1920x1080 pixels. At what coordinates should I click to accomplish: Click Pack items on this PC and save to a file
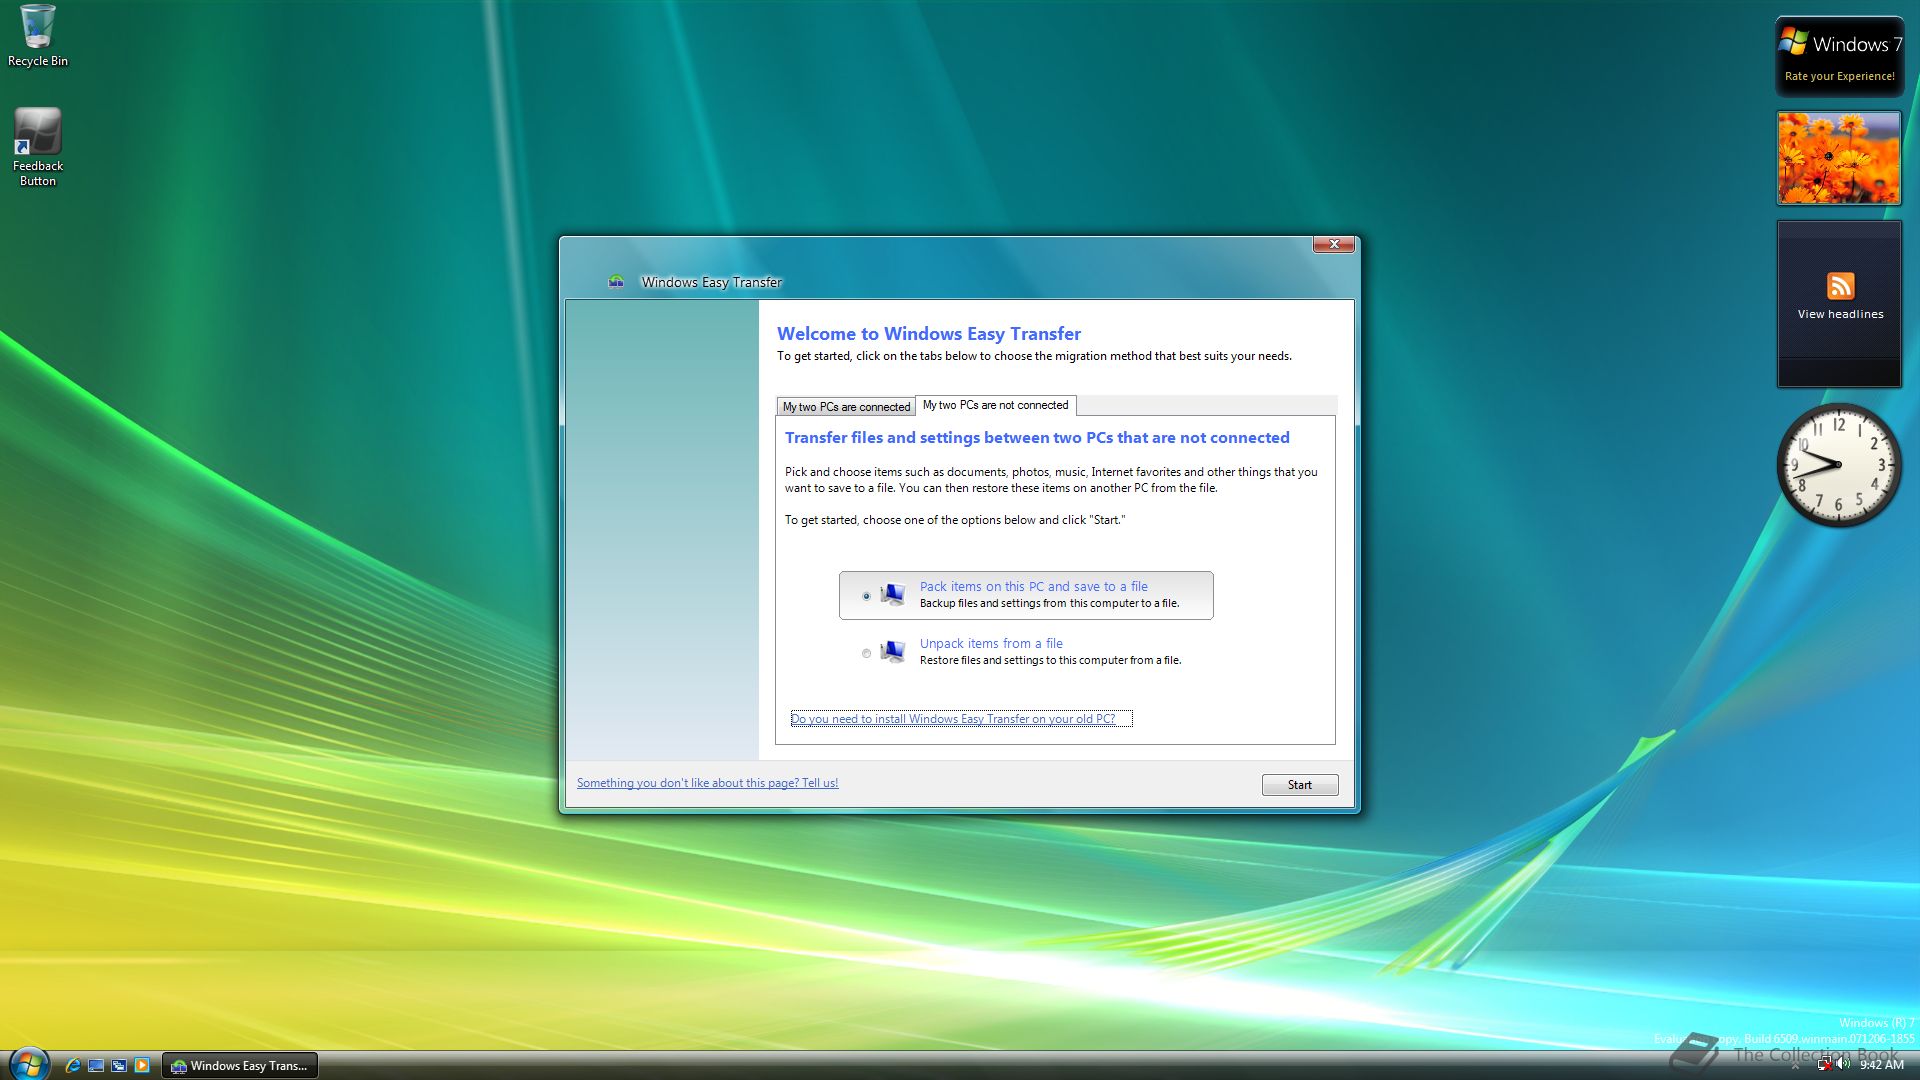1033,587
